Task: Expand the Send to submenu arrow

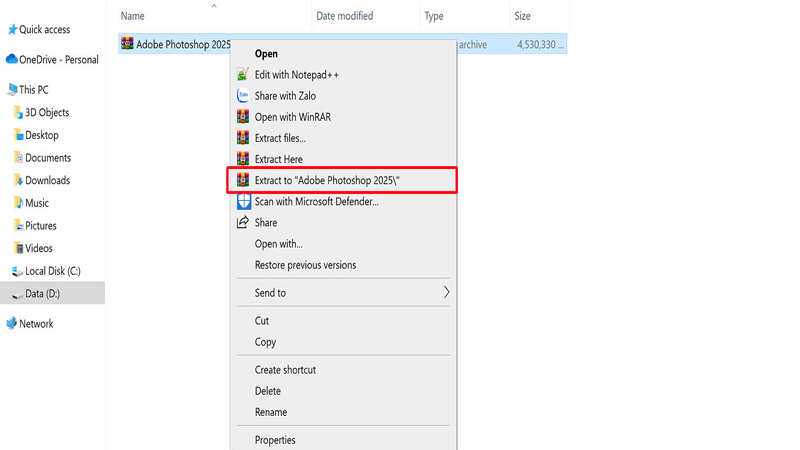Action: [x=446, y=293]
